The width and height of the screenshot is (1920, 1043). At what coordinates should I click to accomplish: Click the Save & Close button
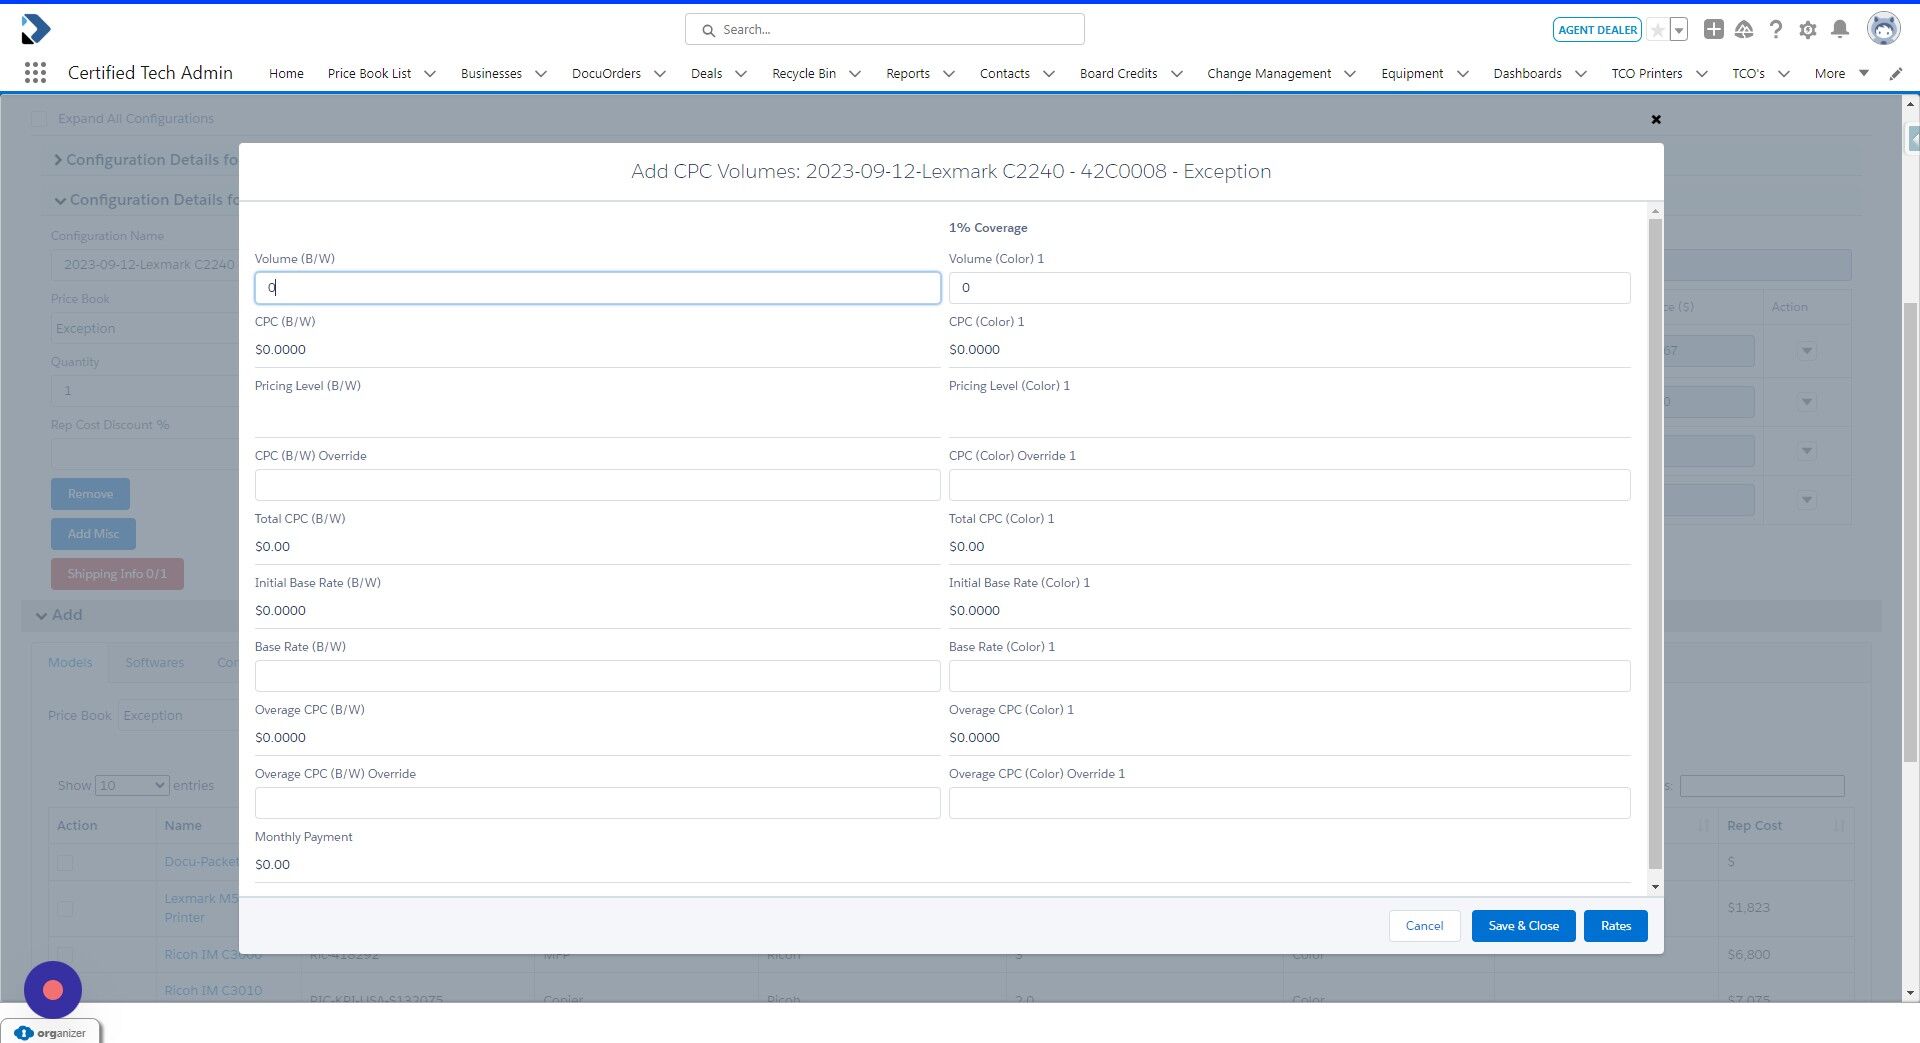(1523, 926)
